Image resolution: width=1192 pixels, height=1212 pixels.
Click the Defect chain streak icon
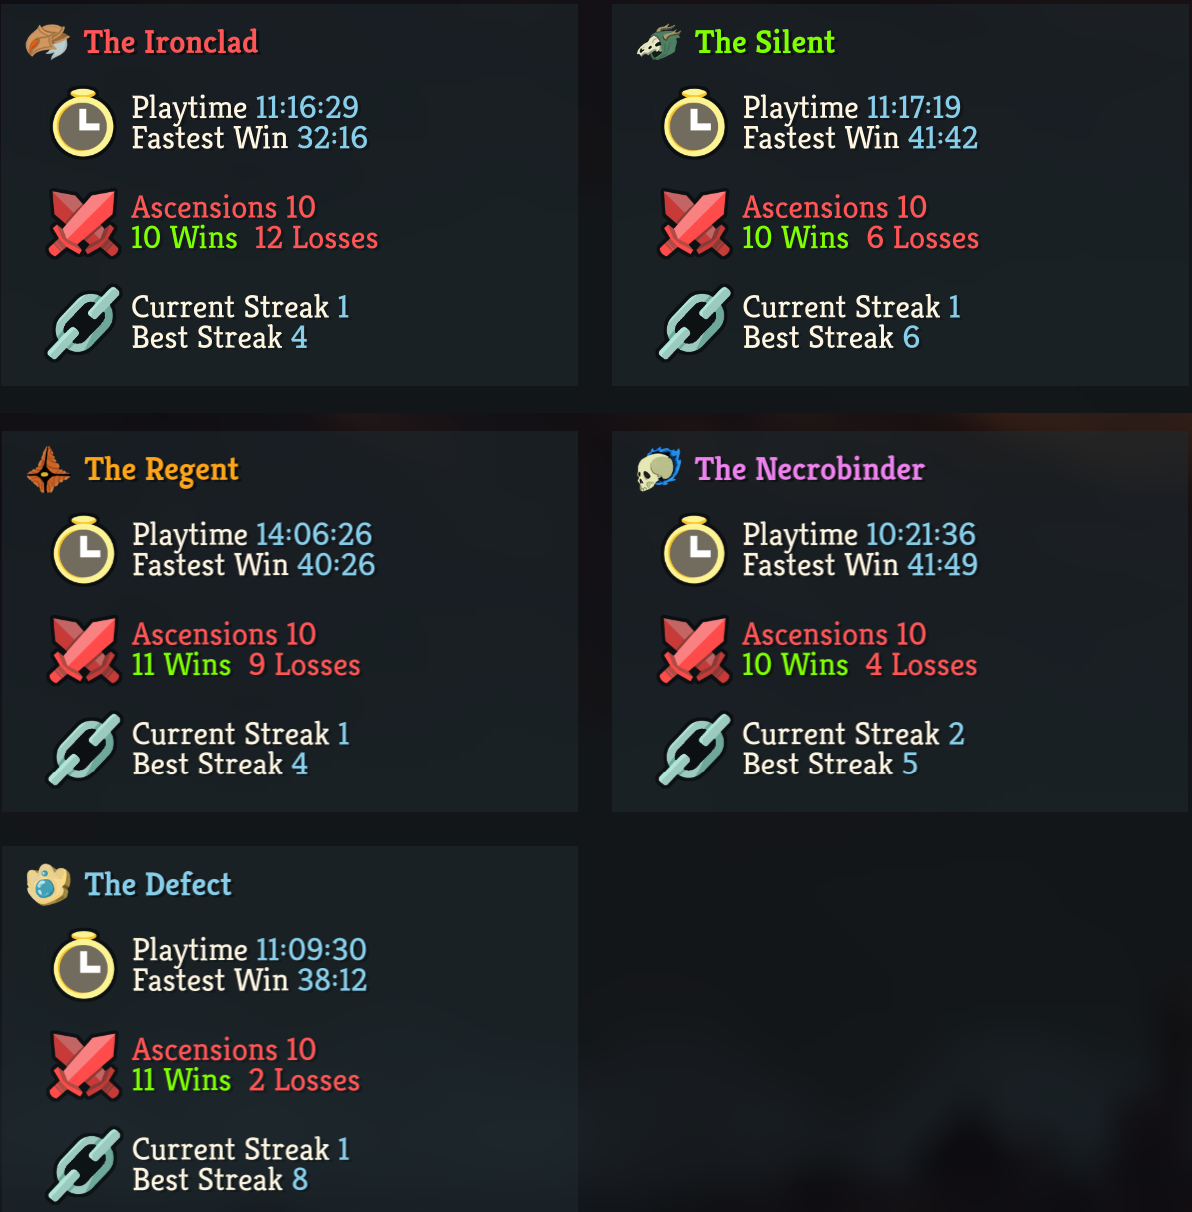pos(84,1165)
